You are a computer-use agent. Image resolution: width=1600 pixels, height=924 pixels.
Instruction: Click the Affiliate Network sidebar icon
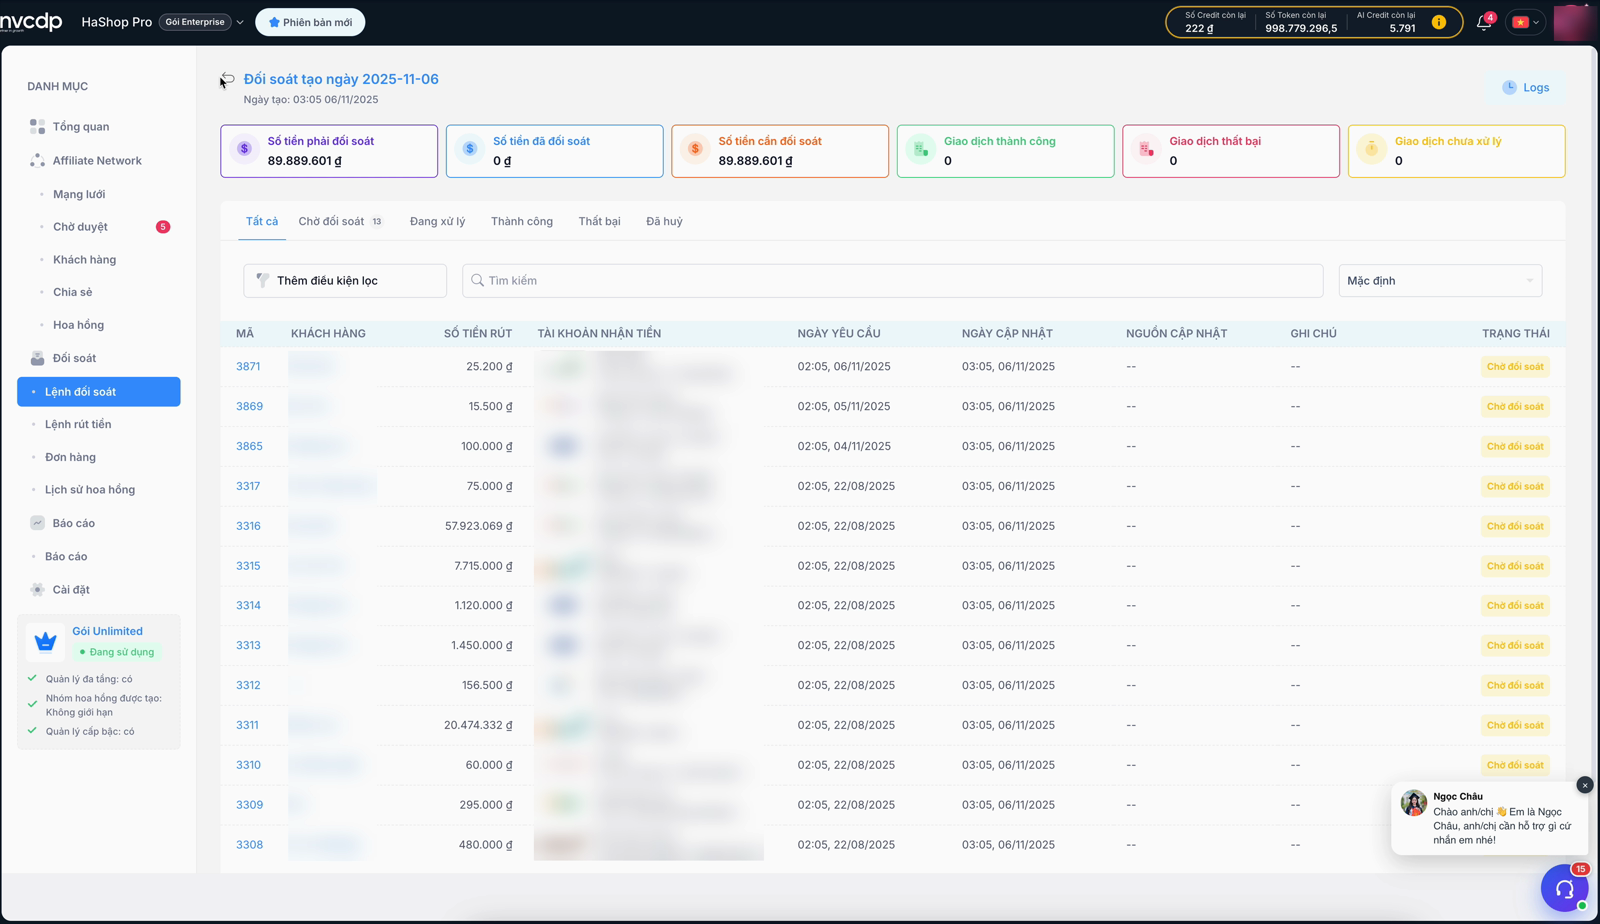[x=37, y=160]
